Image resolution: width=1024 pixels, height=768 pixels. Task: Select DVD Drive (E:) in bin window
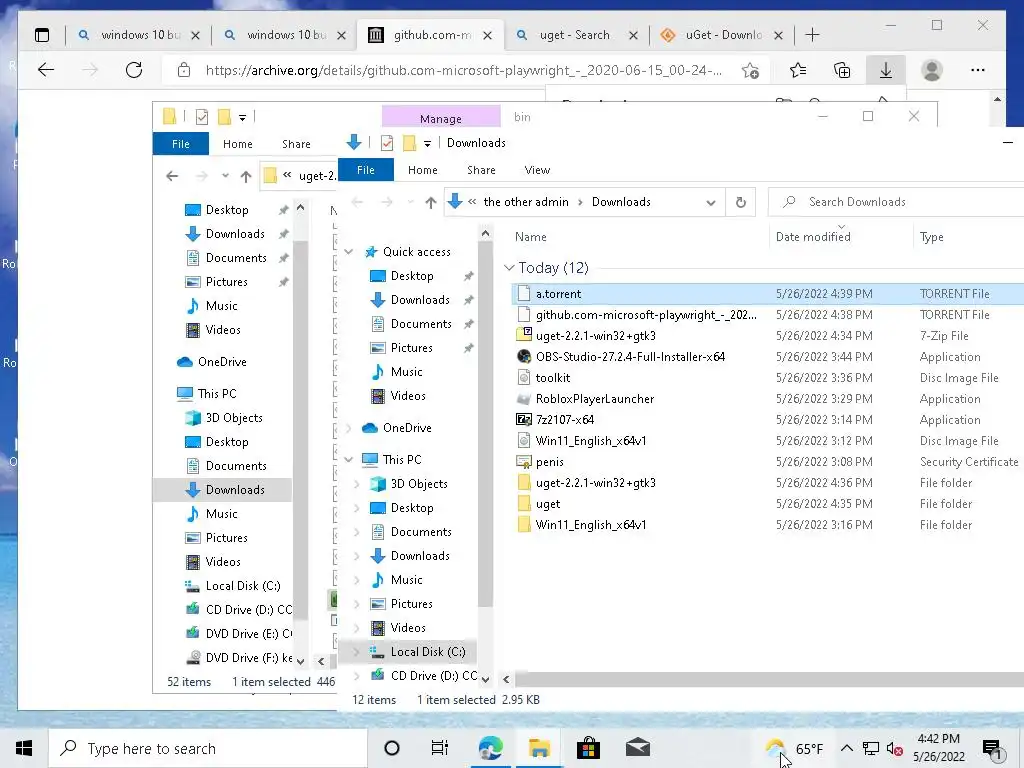(x=238, y=633)
